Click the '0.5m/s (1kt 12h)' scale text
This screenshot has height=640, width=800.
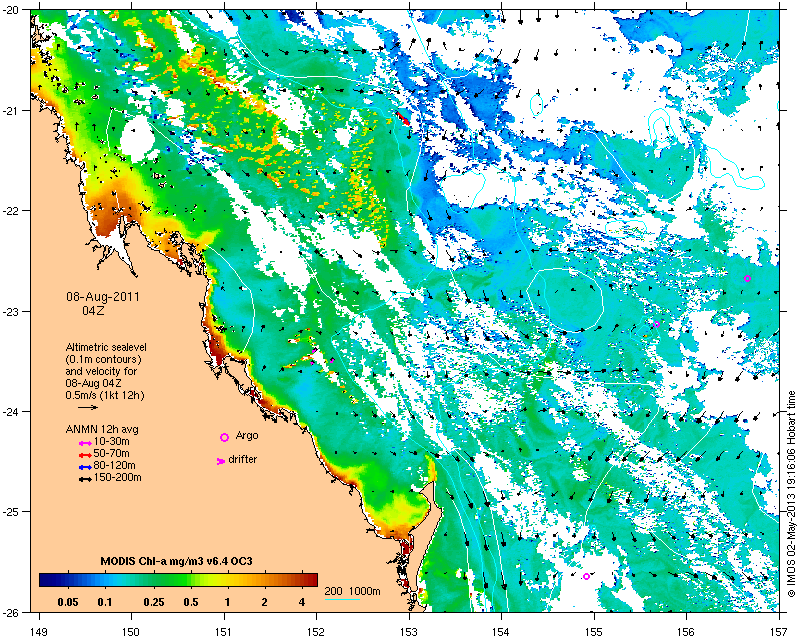[x=105, y=396]
